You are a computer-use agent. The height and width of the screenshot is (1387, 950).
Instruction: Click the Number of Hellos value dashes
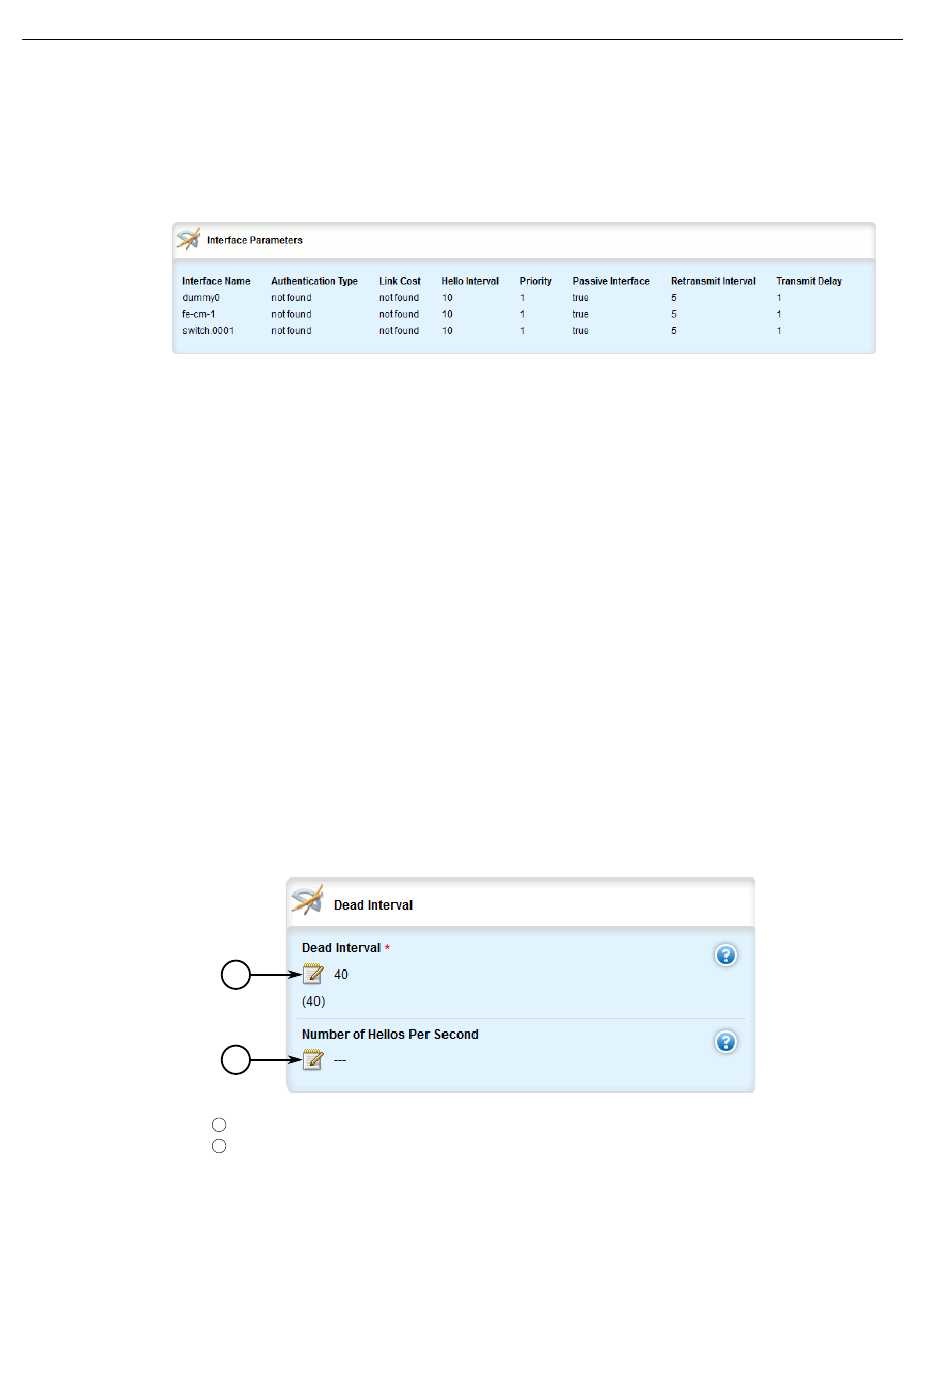point(340,1060)
